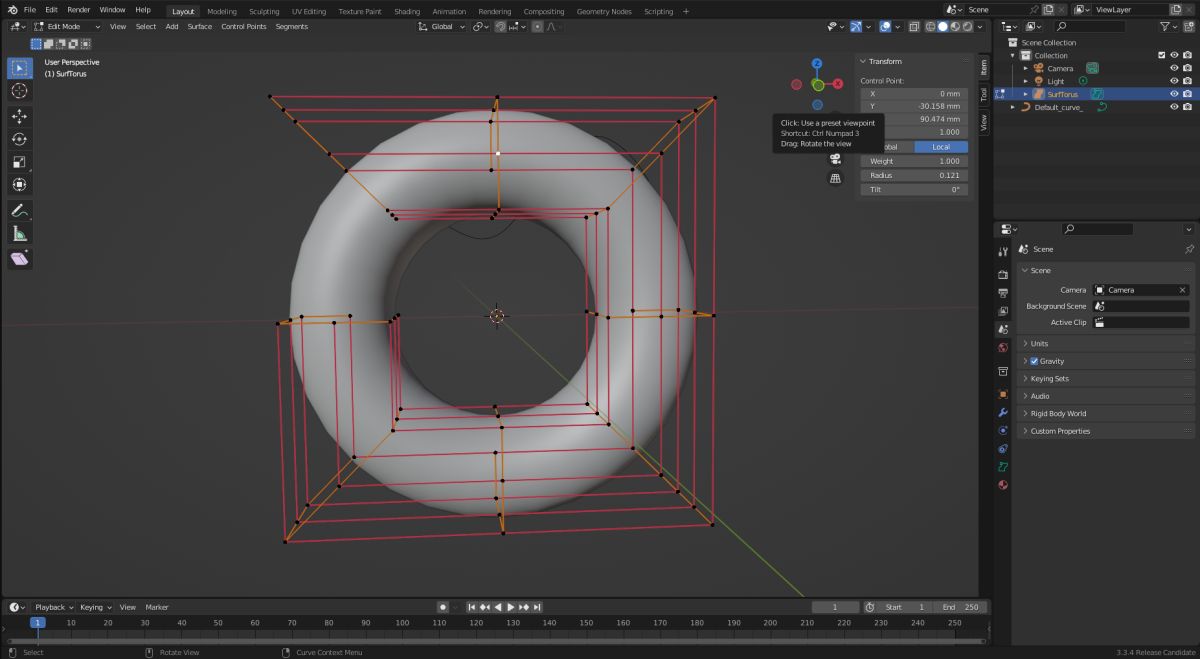Viewport: 1200px width, 659px height.
Task: Select the Draw curve tool
Action: 19,211
